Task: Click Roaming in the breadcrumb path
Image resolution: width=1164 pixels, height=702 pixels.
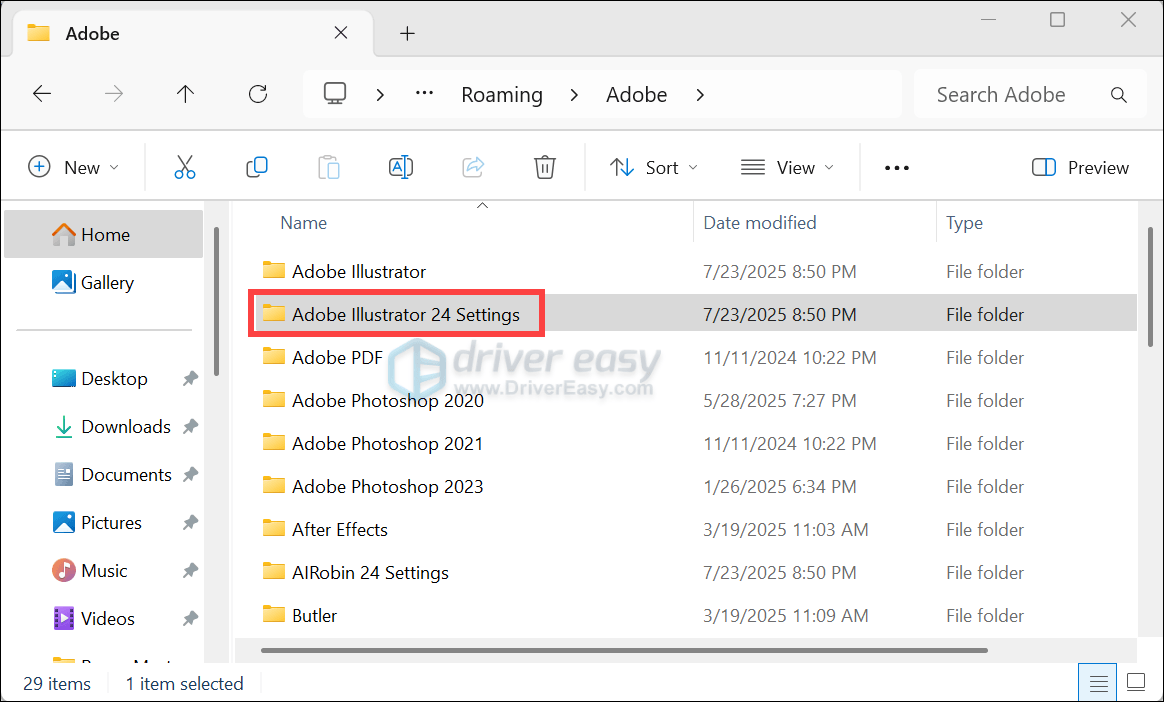Action: click(x=501, y=95)
